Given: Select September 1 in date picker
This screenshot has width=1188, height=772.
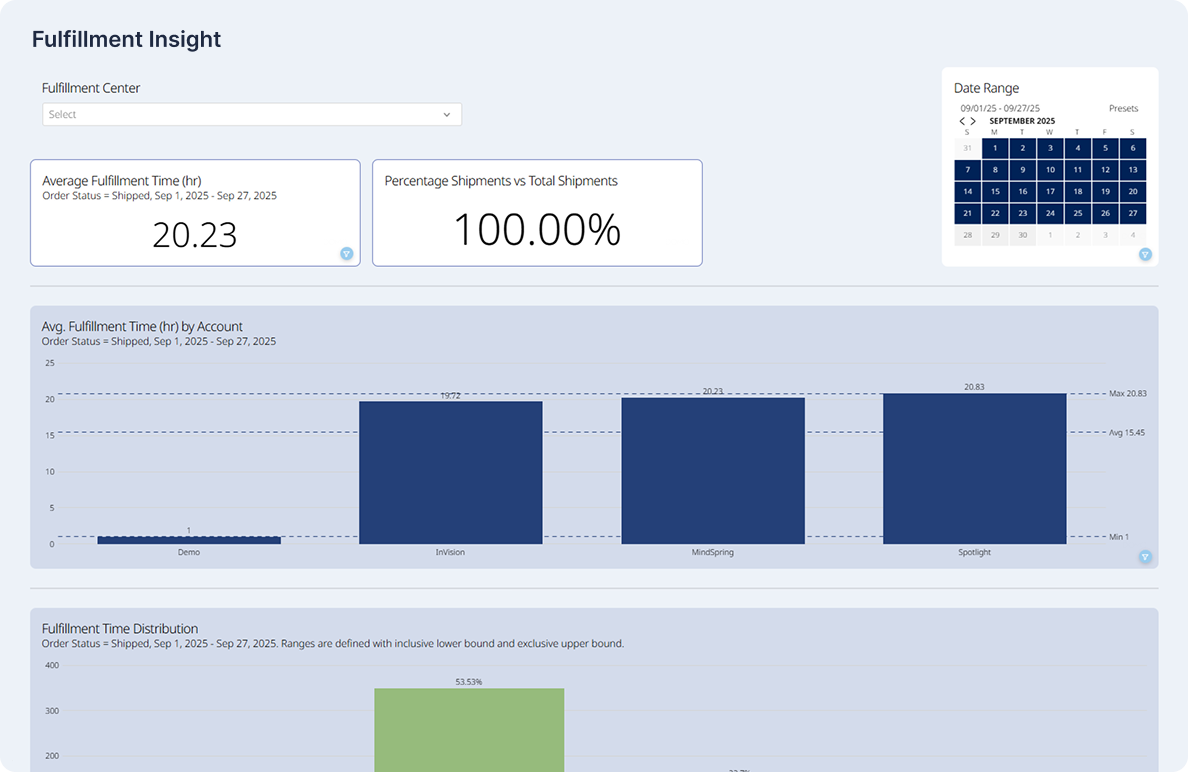Looking at the screenshot, I should (x=995, y=148).
